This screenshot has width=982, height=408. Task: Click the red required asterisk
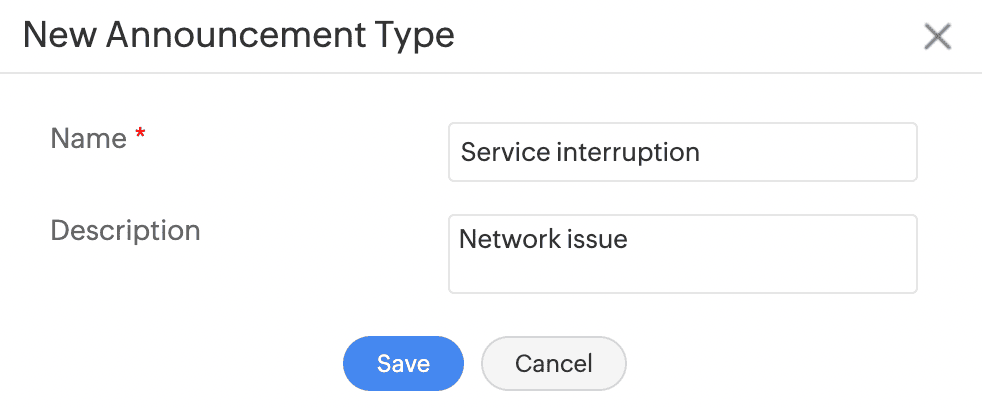pyautogui.click(x=140, y=136)
